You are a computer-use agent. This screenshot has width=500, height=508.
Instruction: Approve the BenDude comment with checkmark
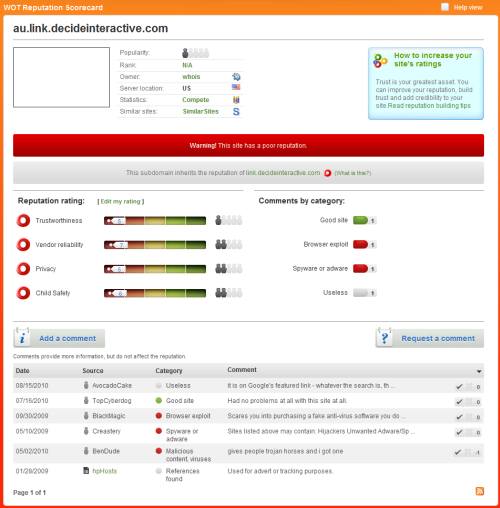tap(458, 452)
